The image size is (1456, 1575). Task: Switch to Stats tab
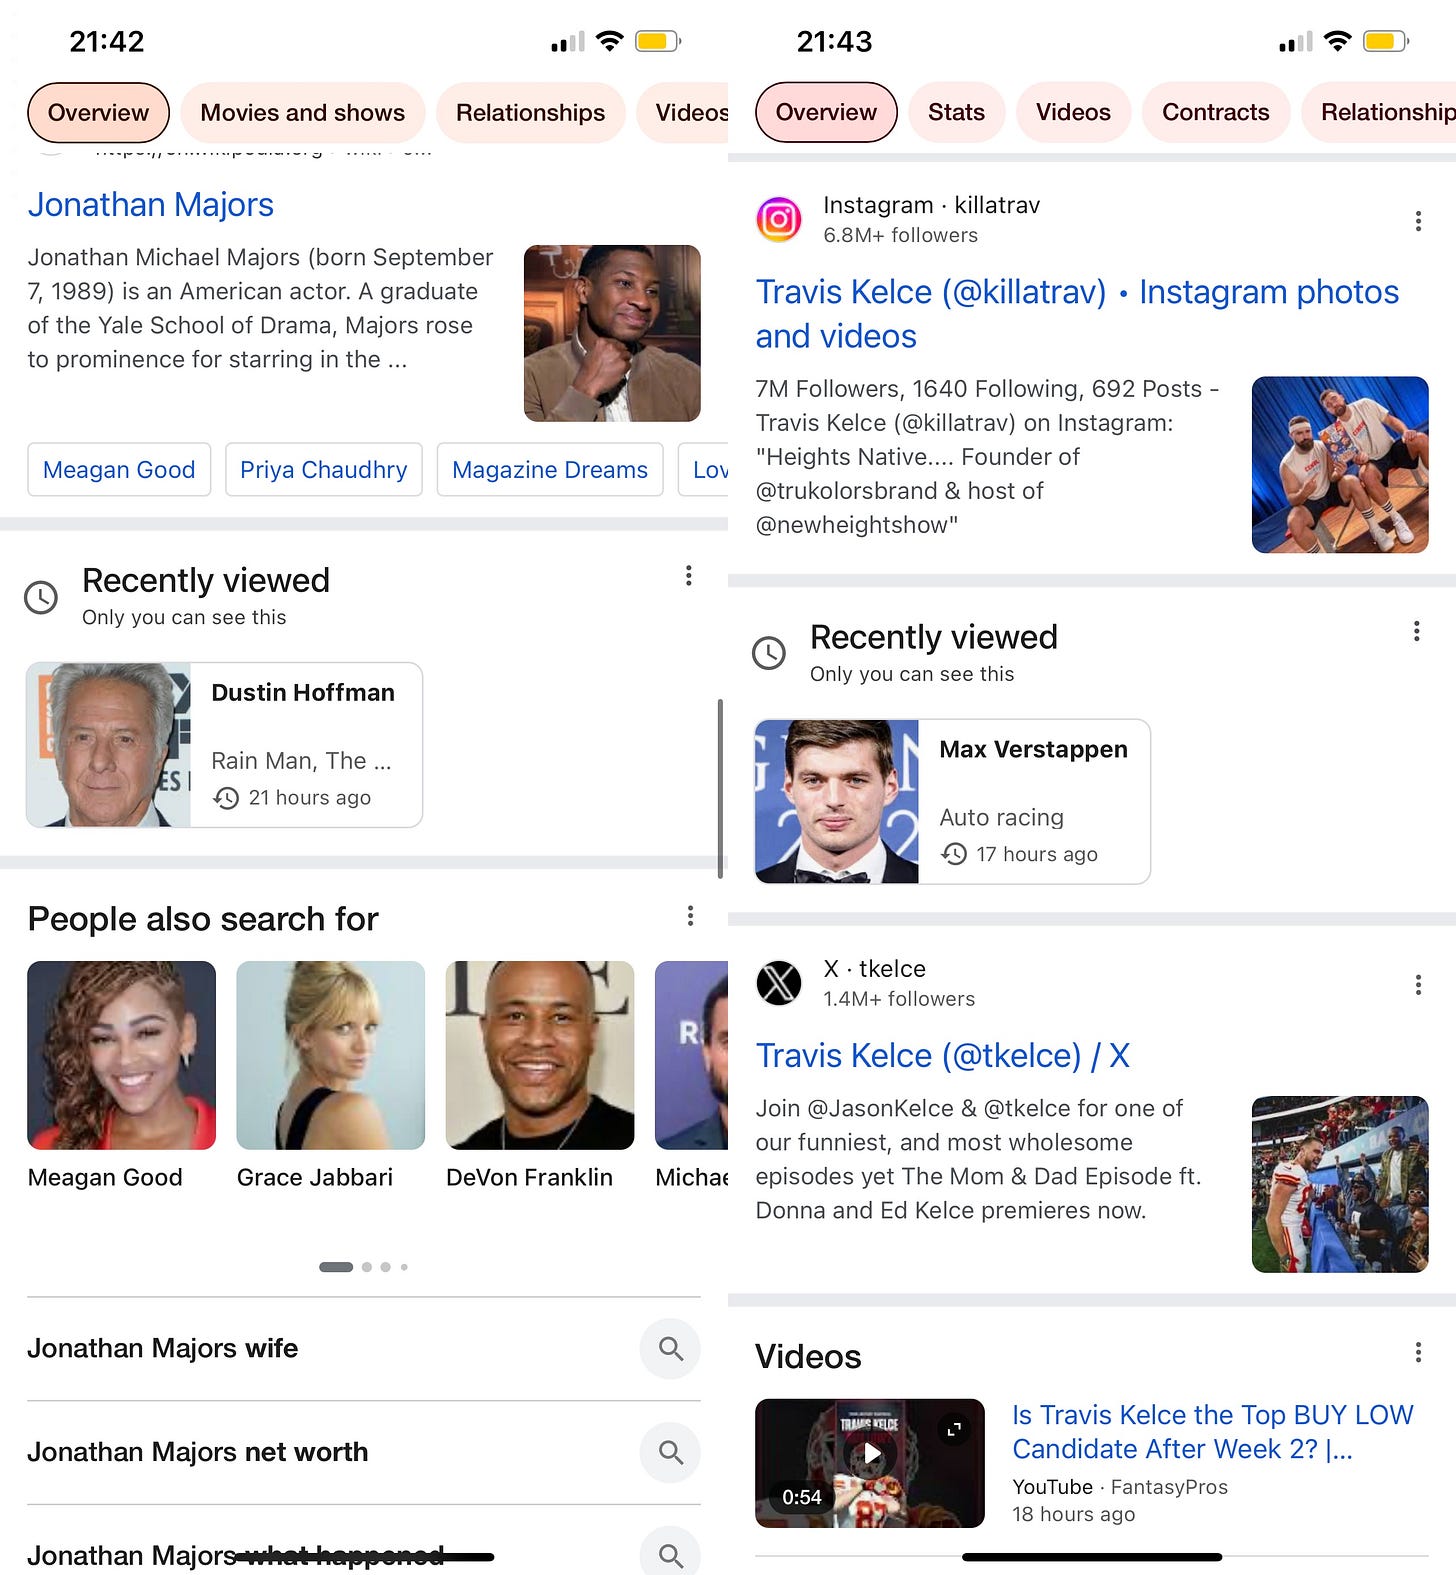[x=957, y=112]
